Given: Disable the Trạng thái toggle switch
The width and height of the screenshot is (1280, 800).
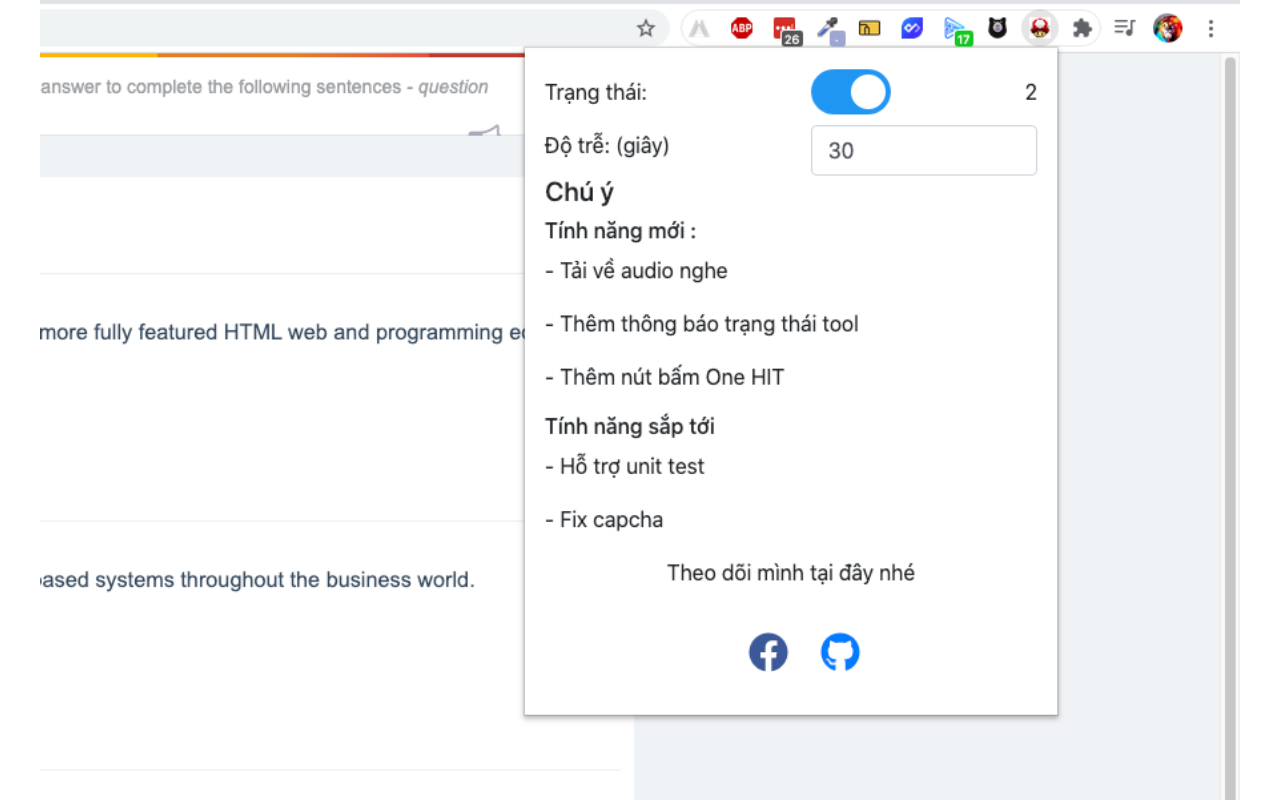Looking at the screenshot, I should [851, 91].
